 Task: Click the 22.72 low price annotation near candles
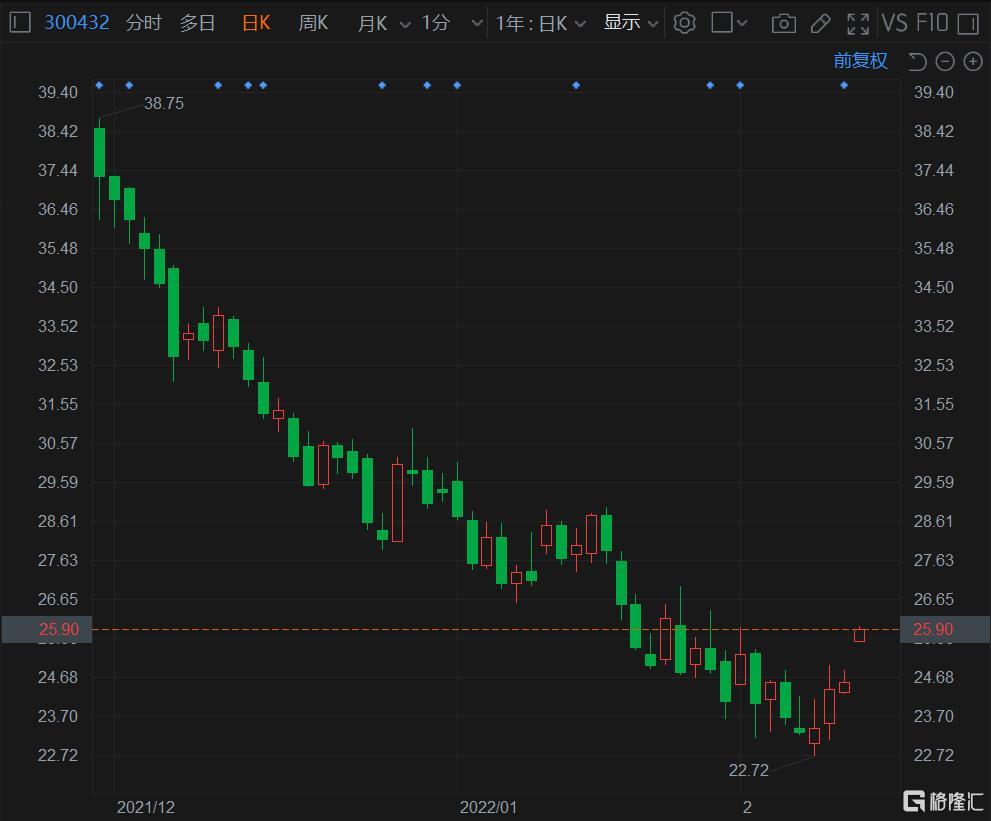(748, 770)
